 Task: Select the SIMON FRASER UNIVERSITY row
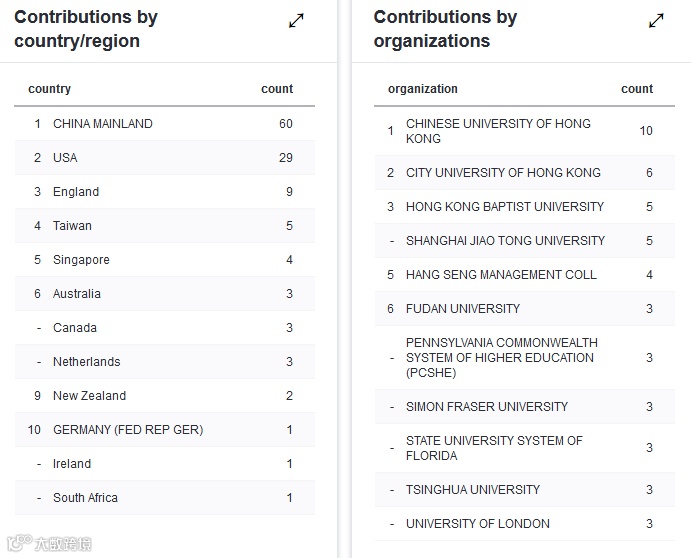(487, 407)
